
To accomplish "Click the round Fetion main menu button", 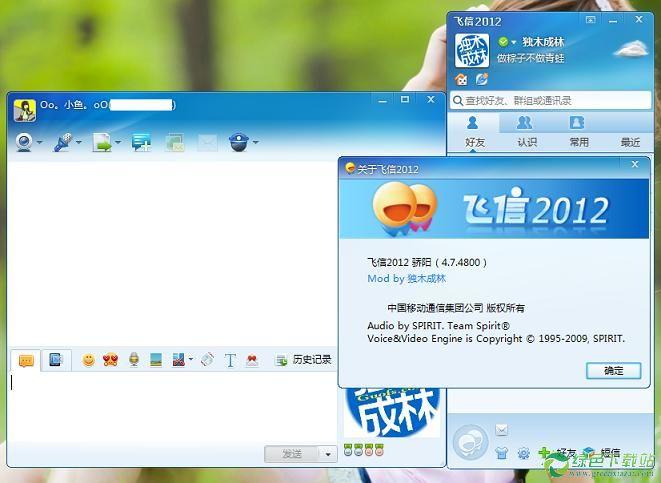I will [470, 443].
